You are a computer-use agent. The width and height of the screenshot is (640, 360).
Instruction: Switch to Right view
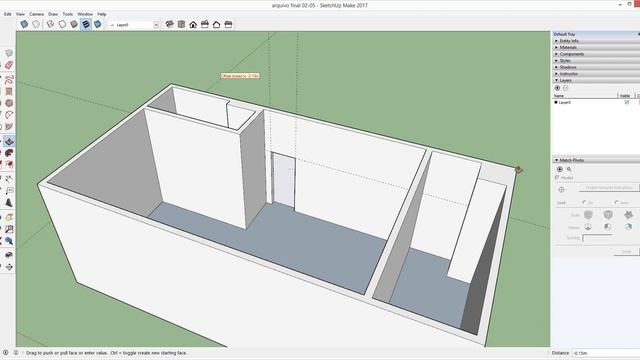pyautogui.click(x=205, y=24)
